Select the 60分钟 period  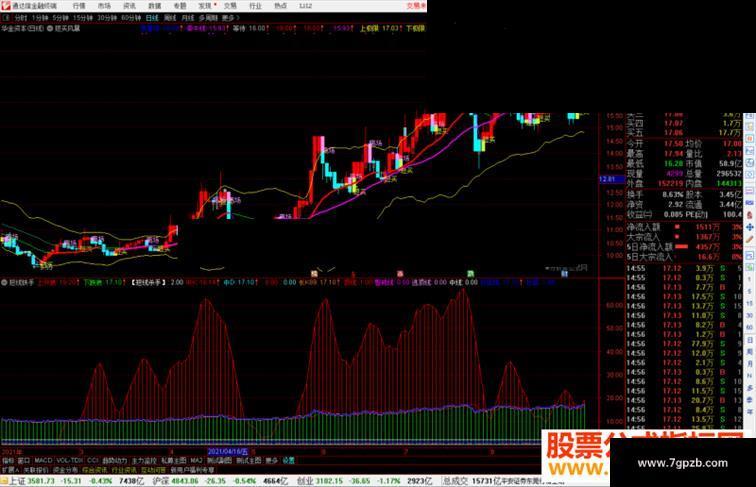(131, 18)
